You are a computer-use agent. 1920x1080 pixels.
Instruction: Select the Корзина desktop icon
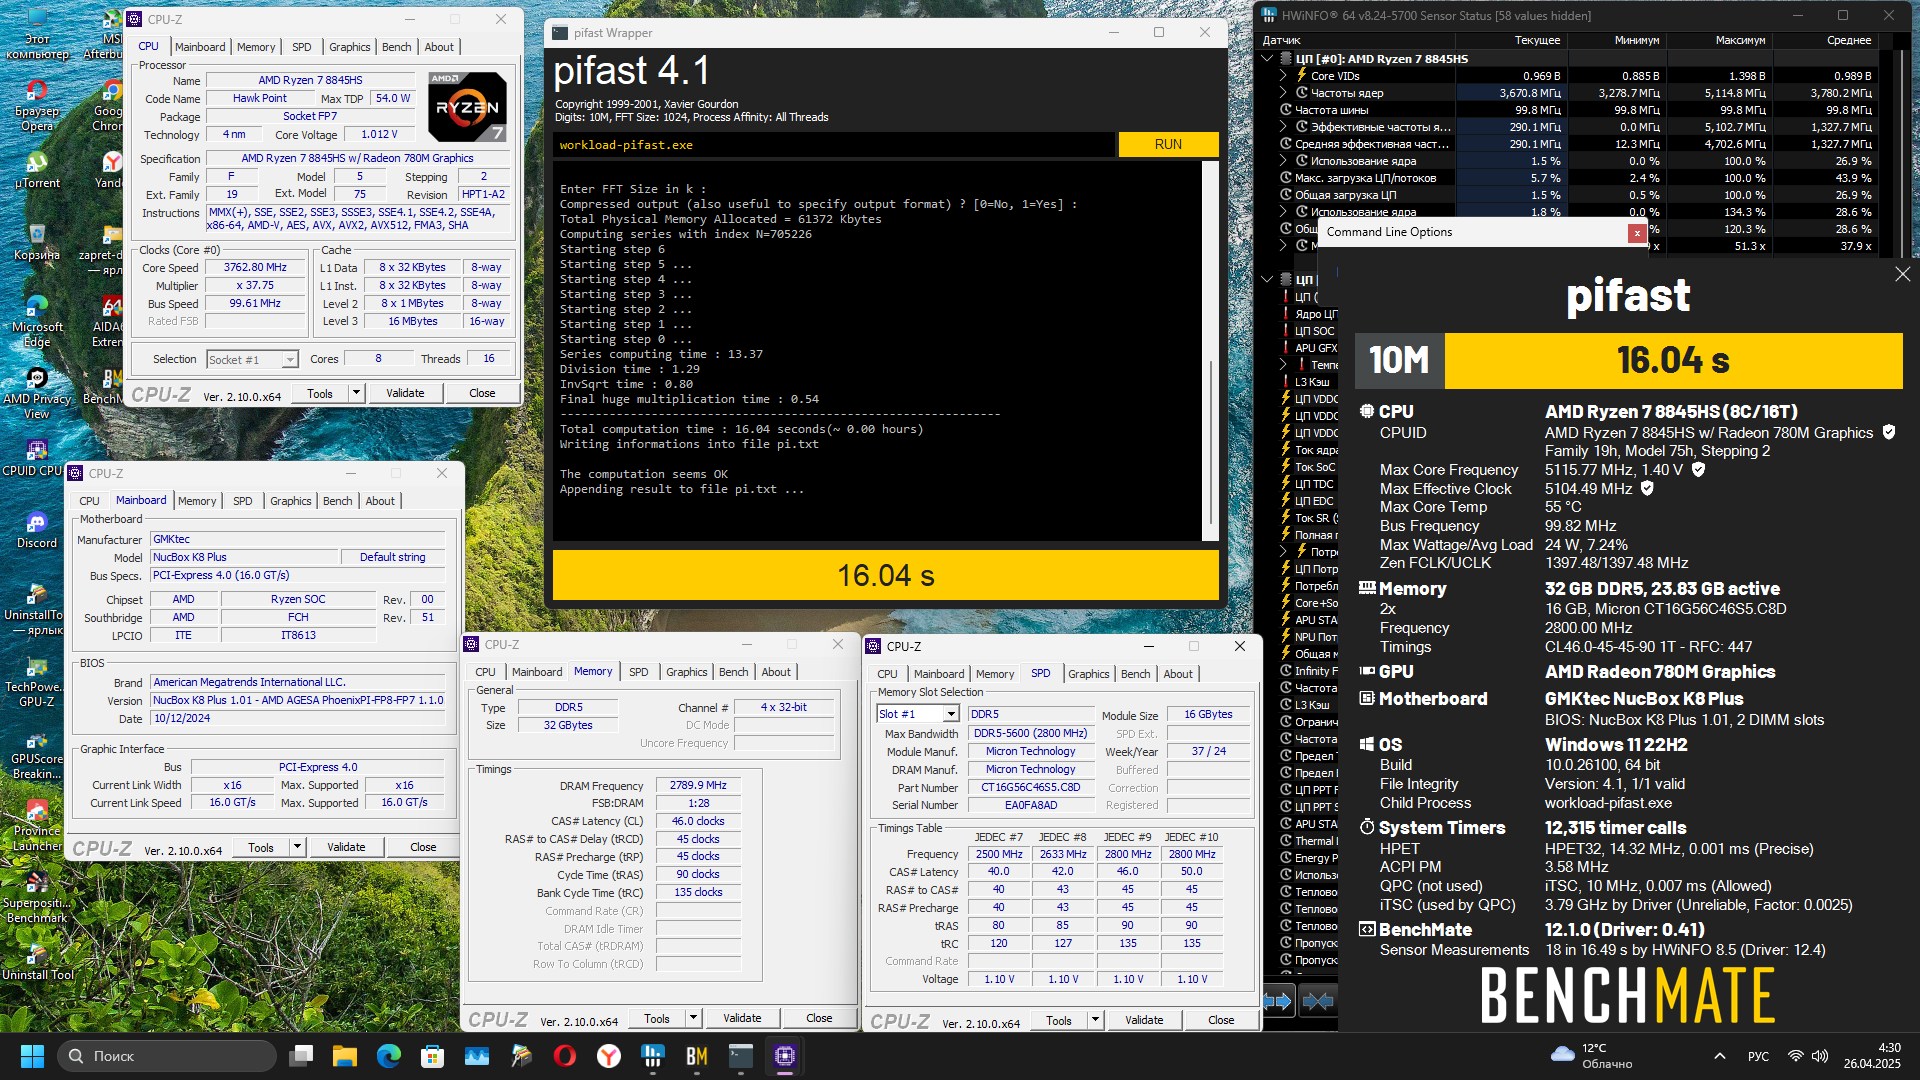pos(37,243)
